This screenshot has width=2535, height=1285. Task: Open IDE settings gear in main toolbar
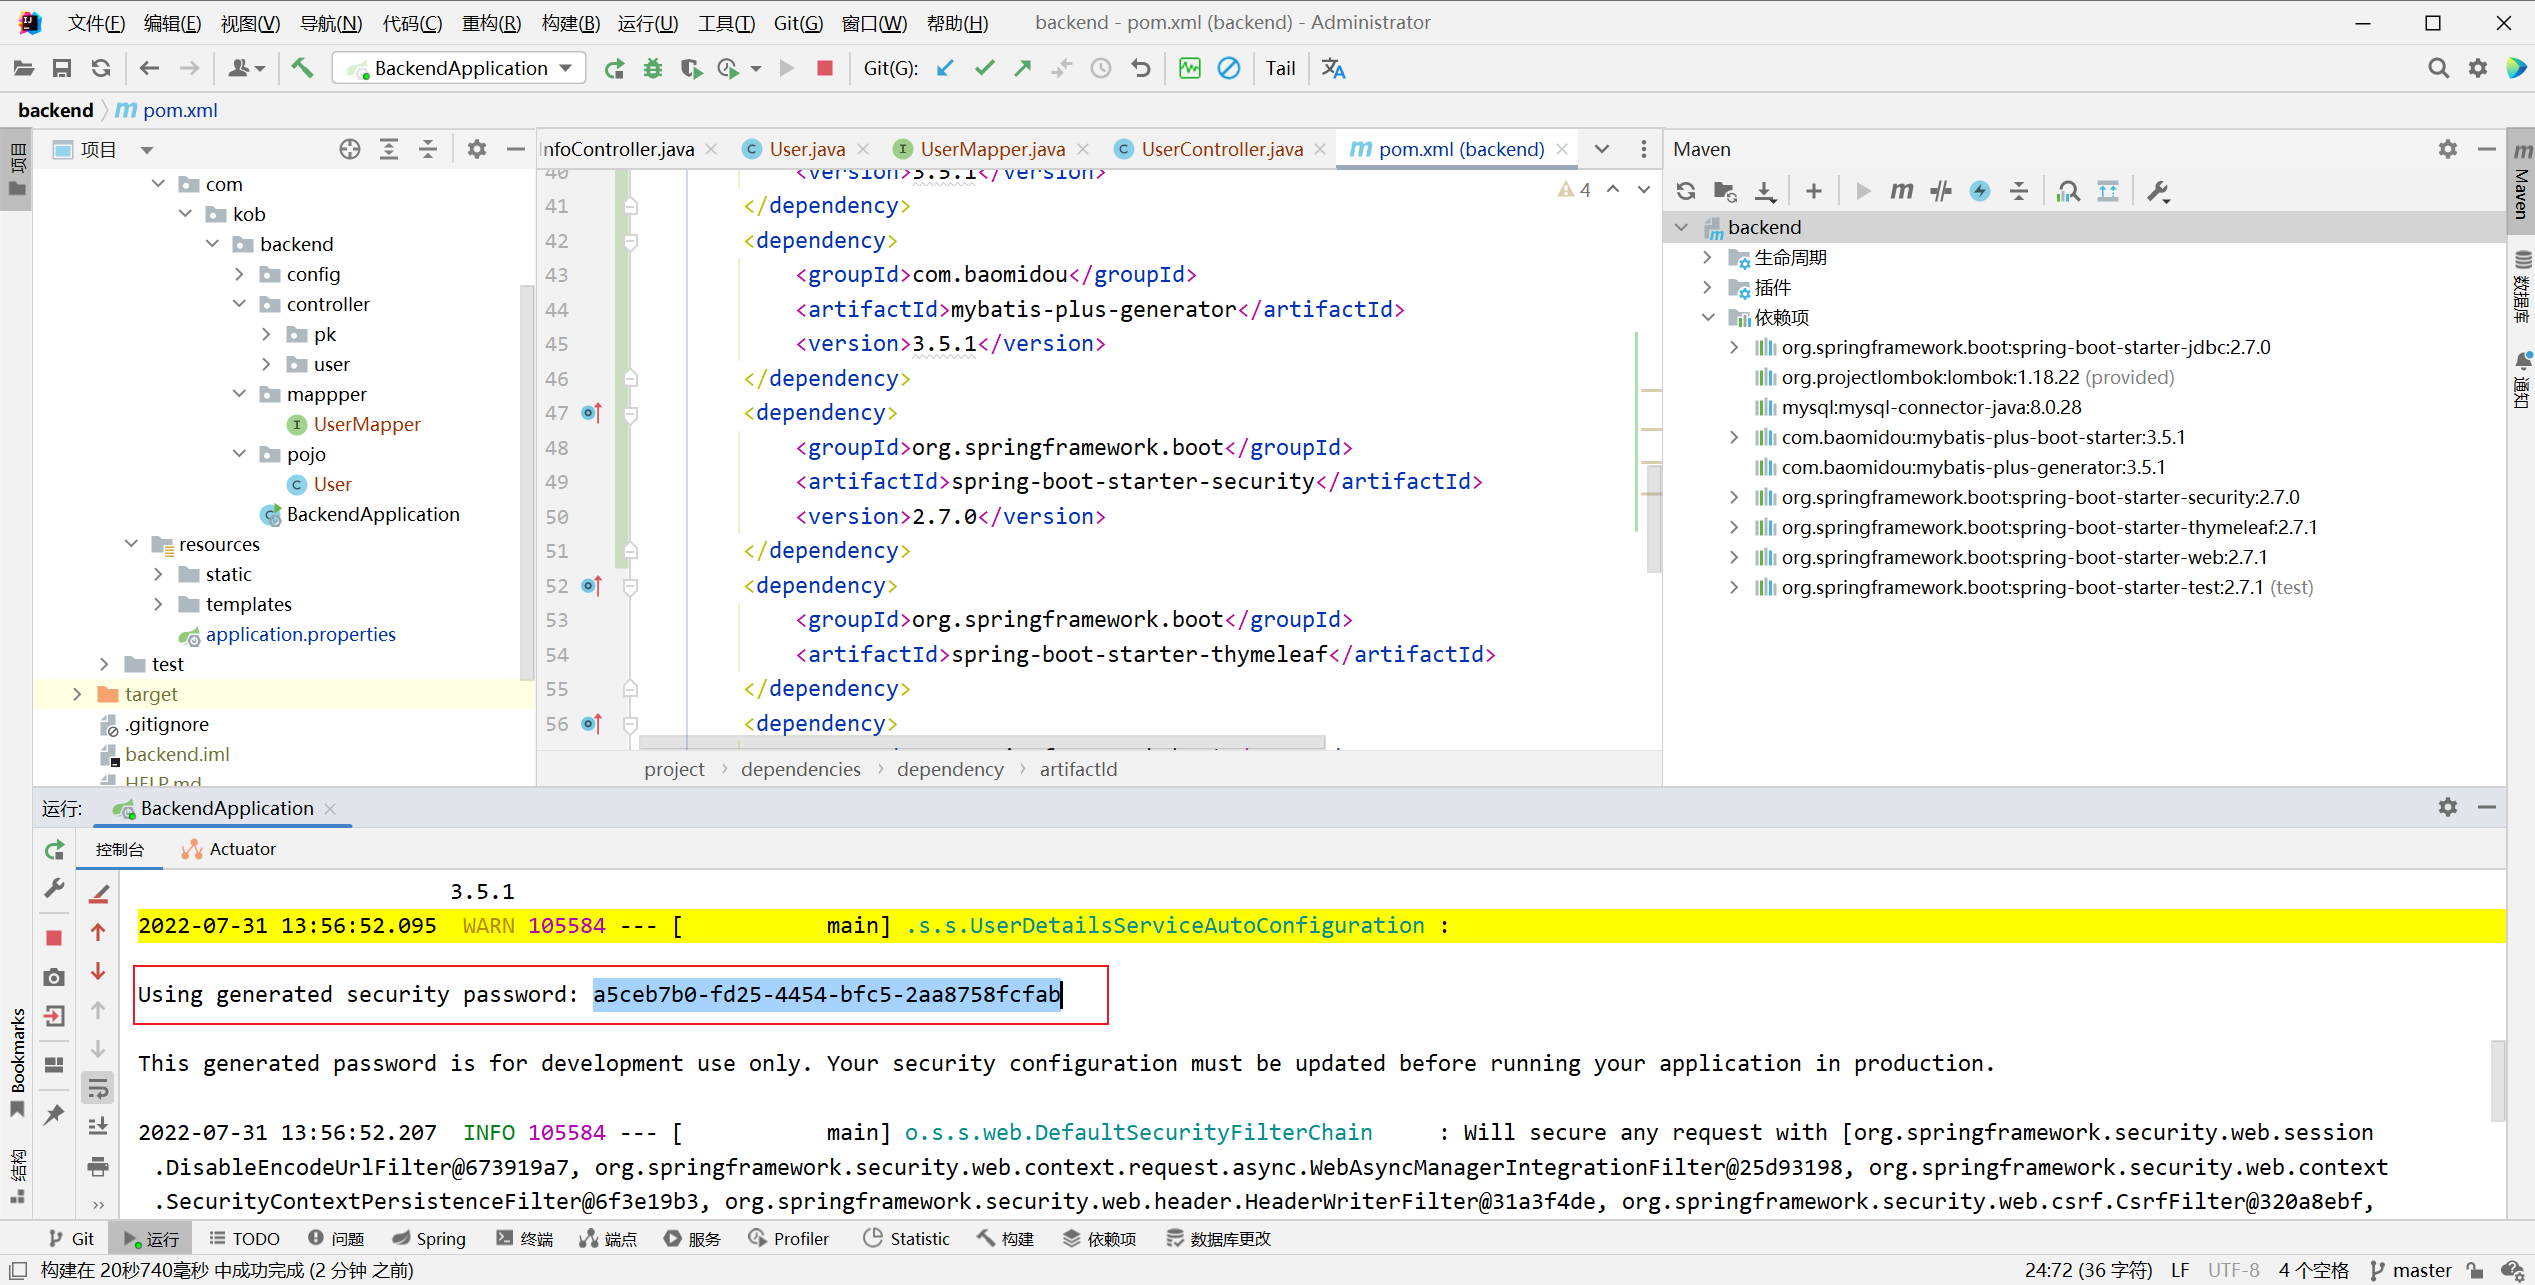tap(2478, 68)
